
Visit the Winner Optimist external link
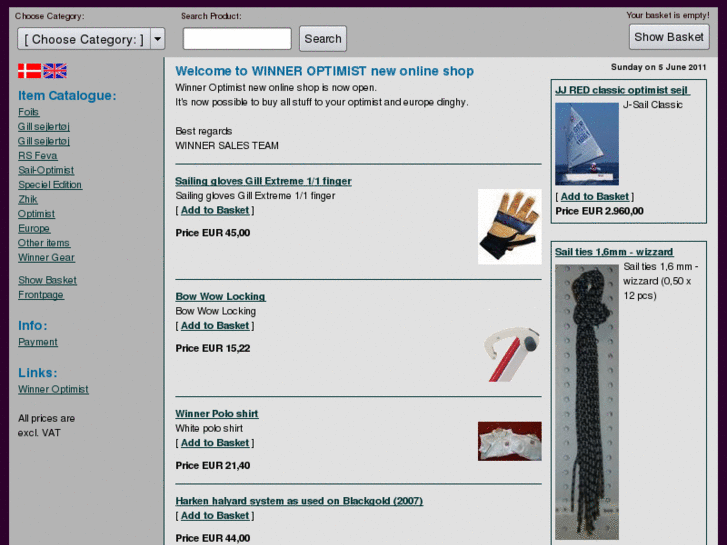[x=53, y=389]
